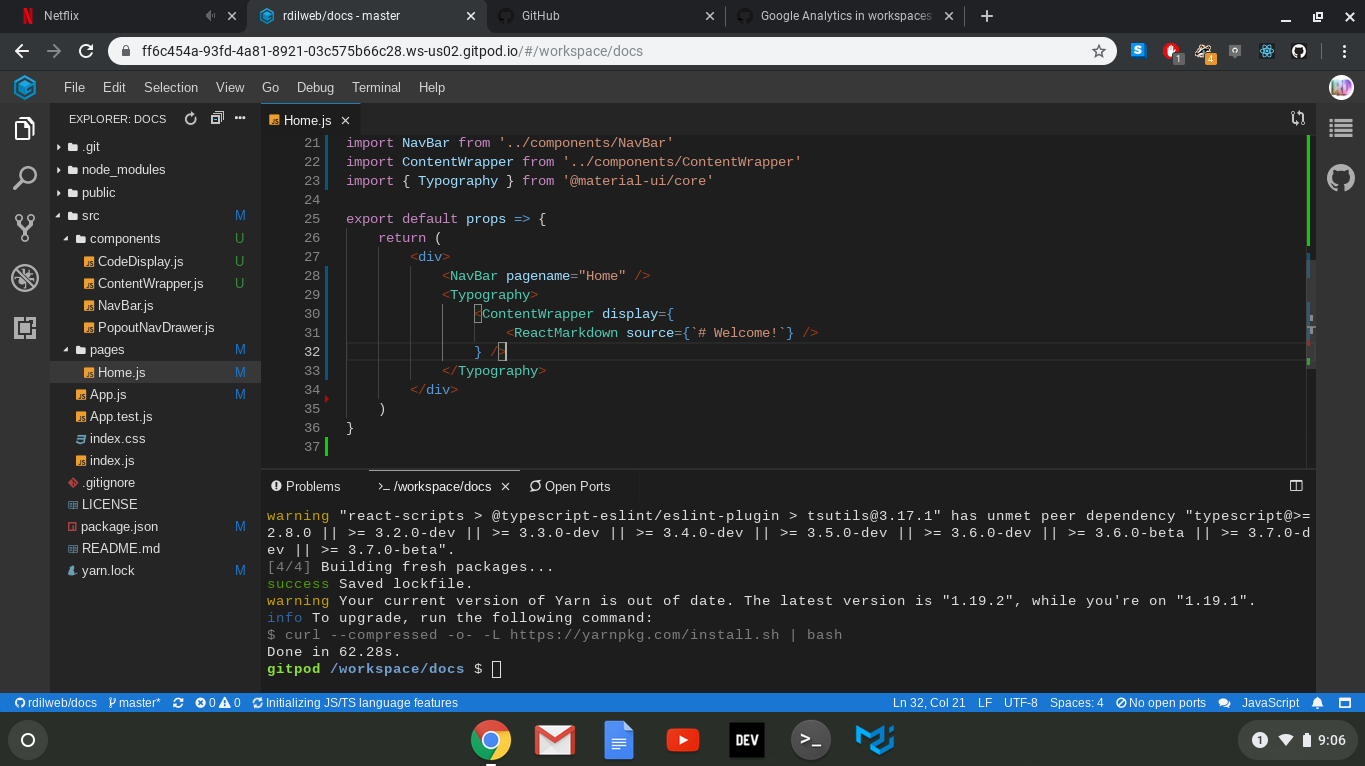
Task: Open the explorer more actions ellipsis
Action: click(x=240, y=119)
